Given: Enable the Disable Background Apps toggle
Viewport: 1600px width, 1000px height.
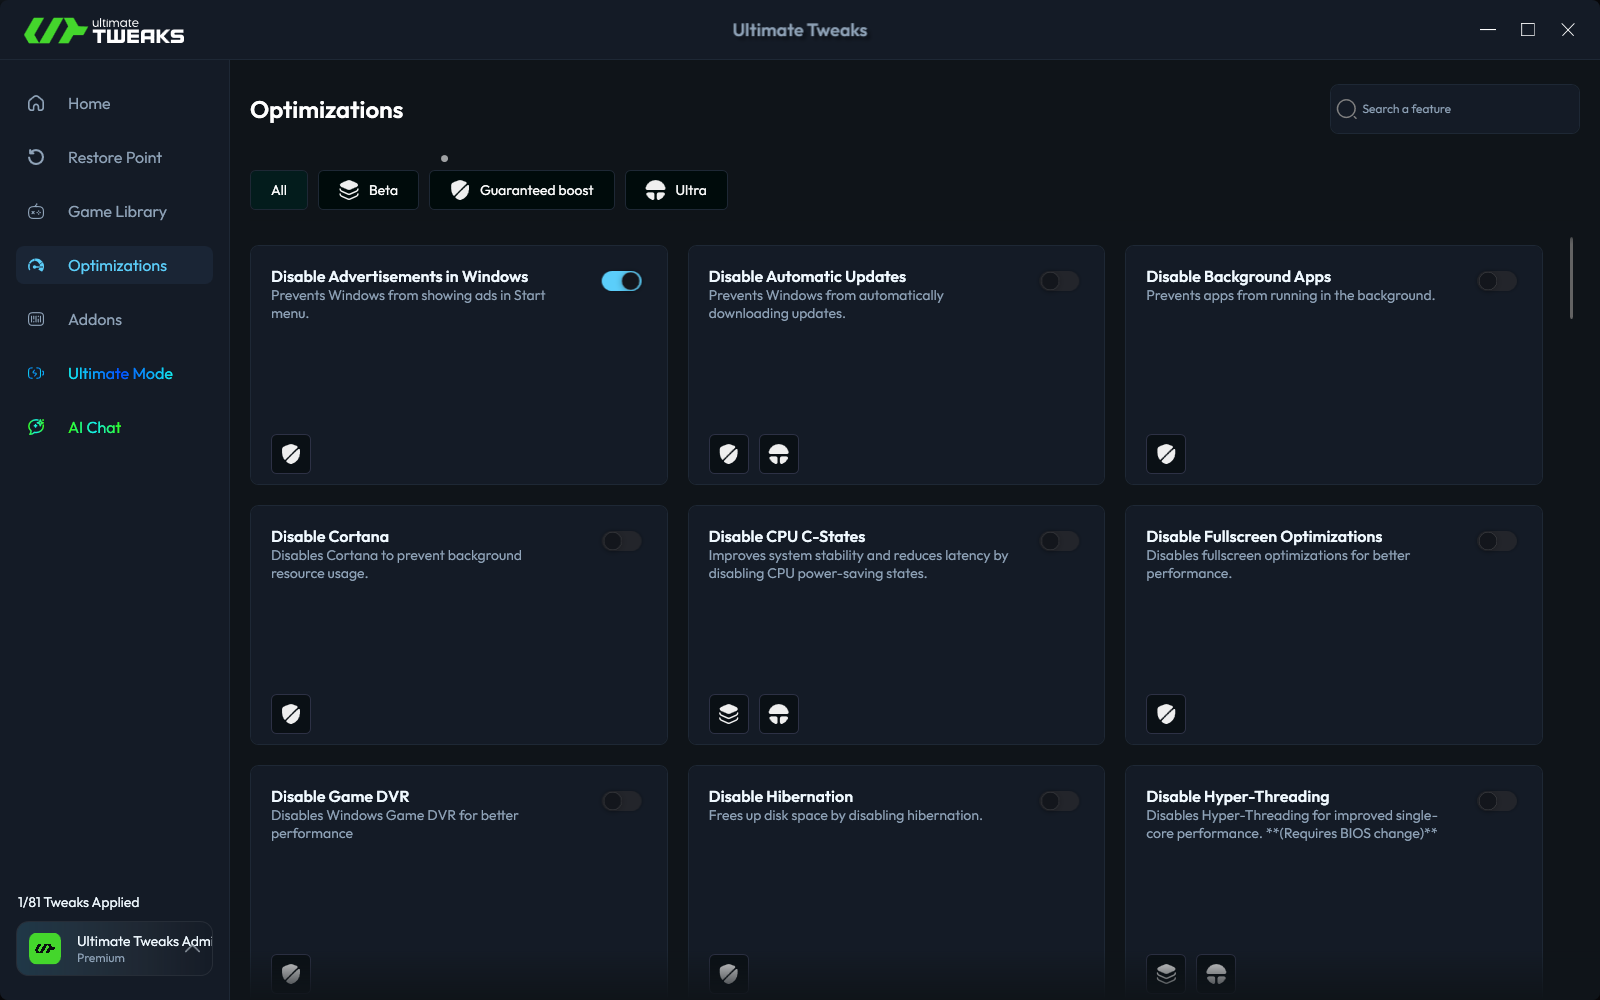Looking at the screenshot, I should 1496,281.
